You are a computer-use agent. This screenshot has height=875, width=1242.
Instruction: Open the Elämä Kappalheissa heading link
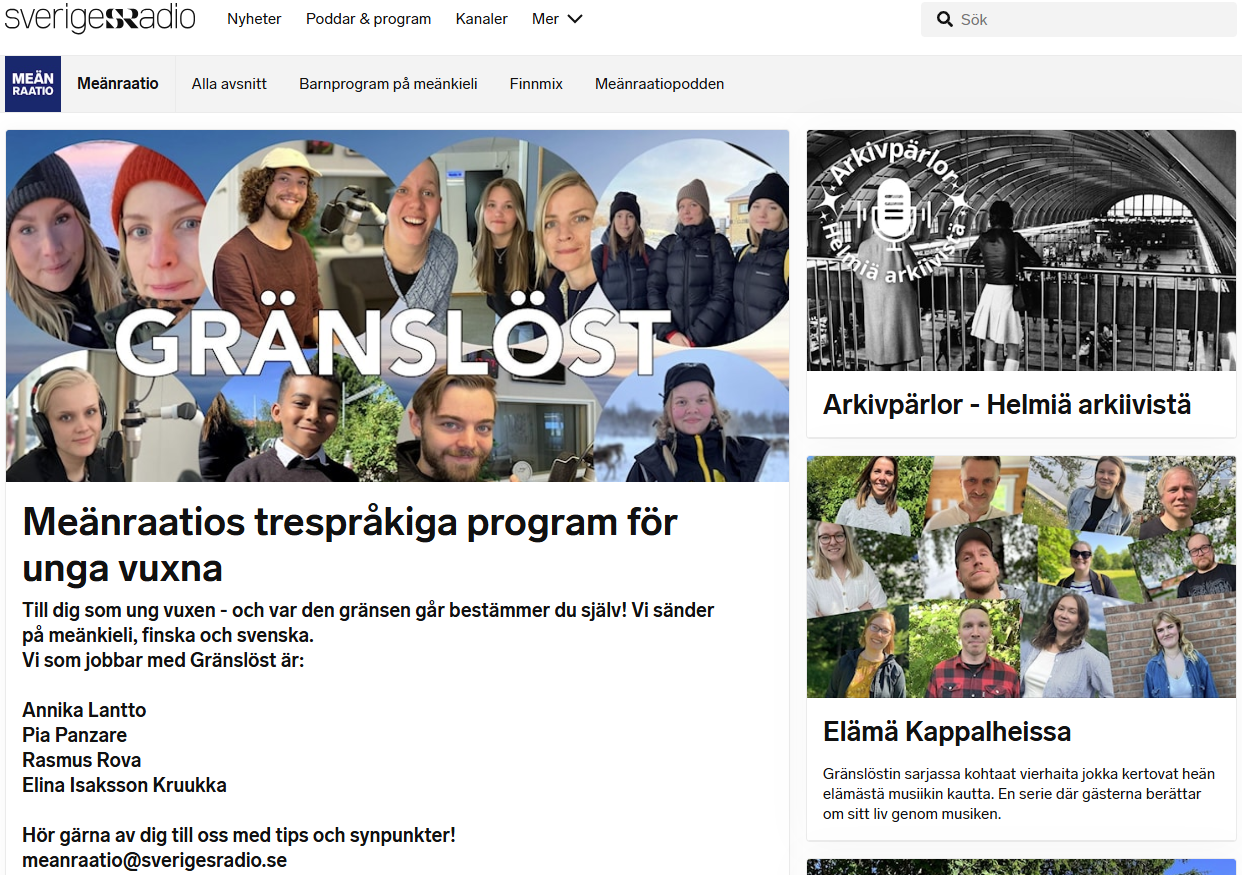coord(947,732)
